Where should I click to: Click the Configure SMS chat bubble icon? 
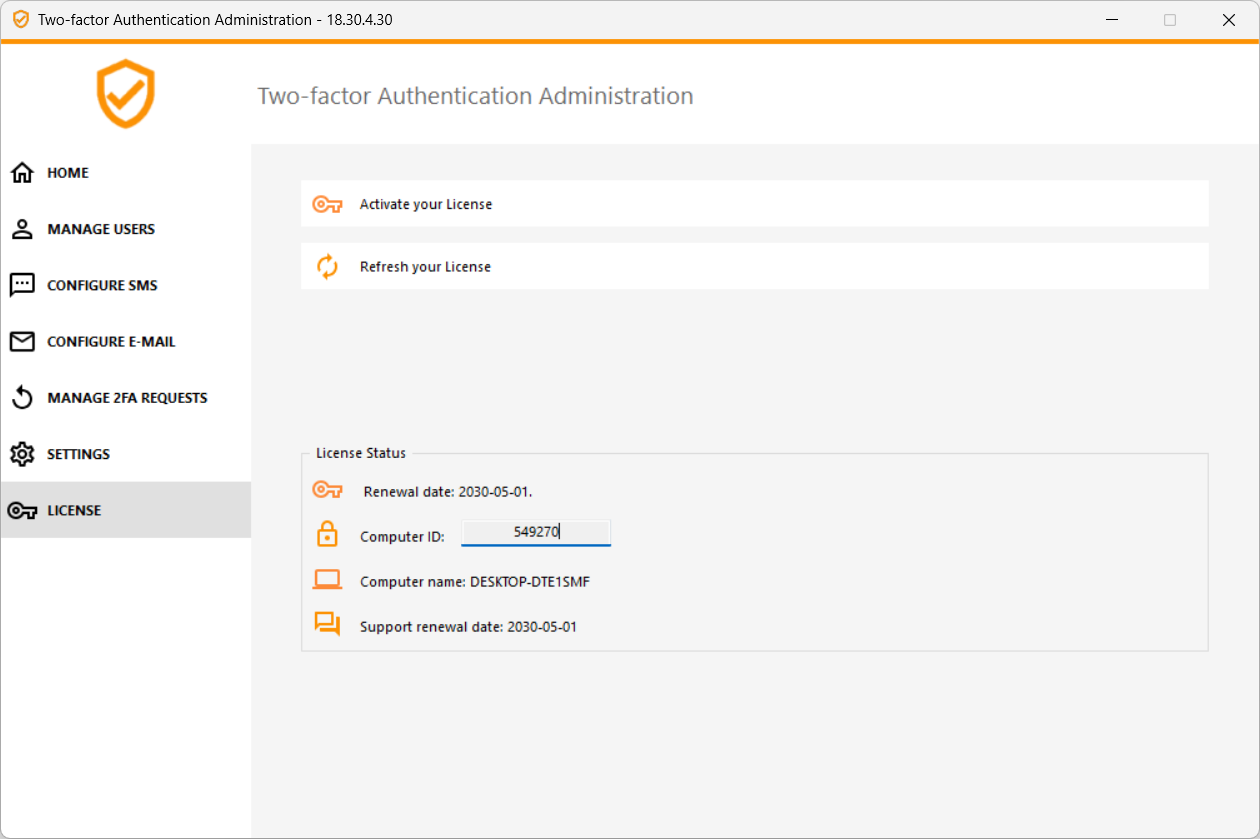pos(22,285)
